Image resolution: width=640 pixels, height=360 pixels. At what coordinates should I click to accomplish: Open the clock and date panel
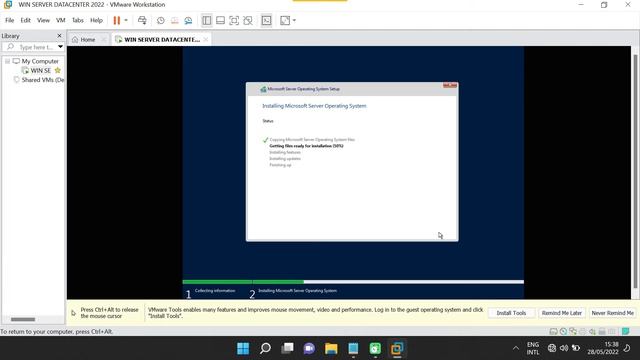pyautogui.click(x=603, y=348)
